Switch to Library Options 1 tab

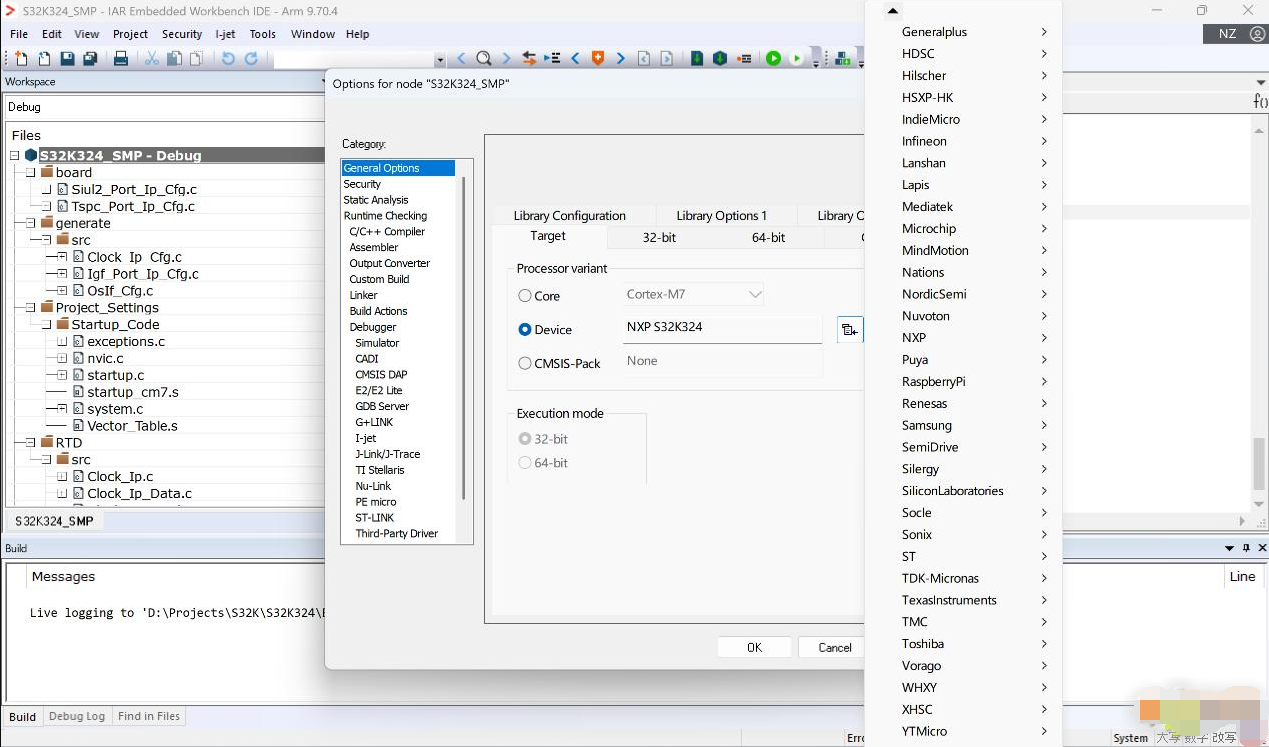721,215
